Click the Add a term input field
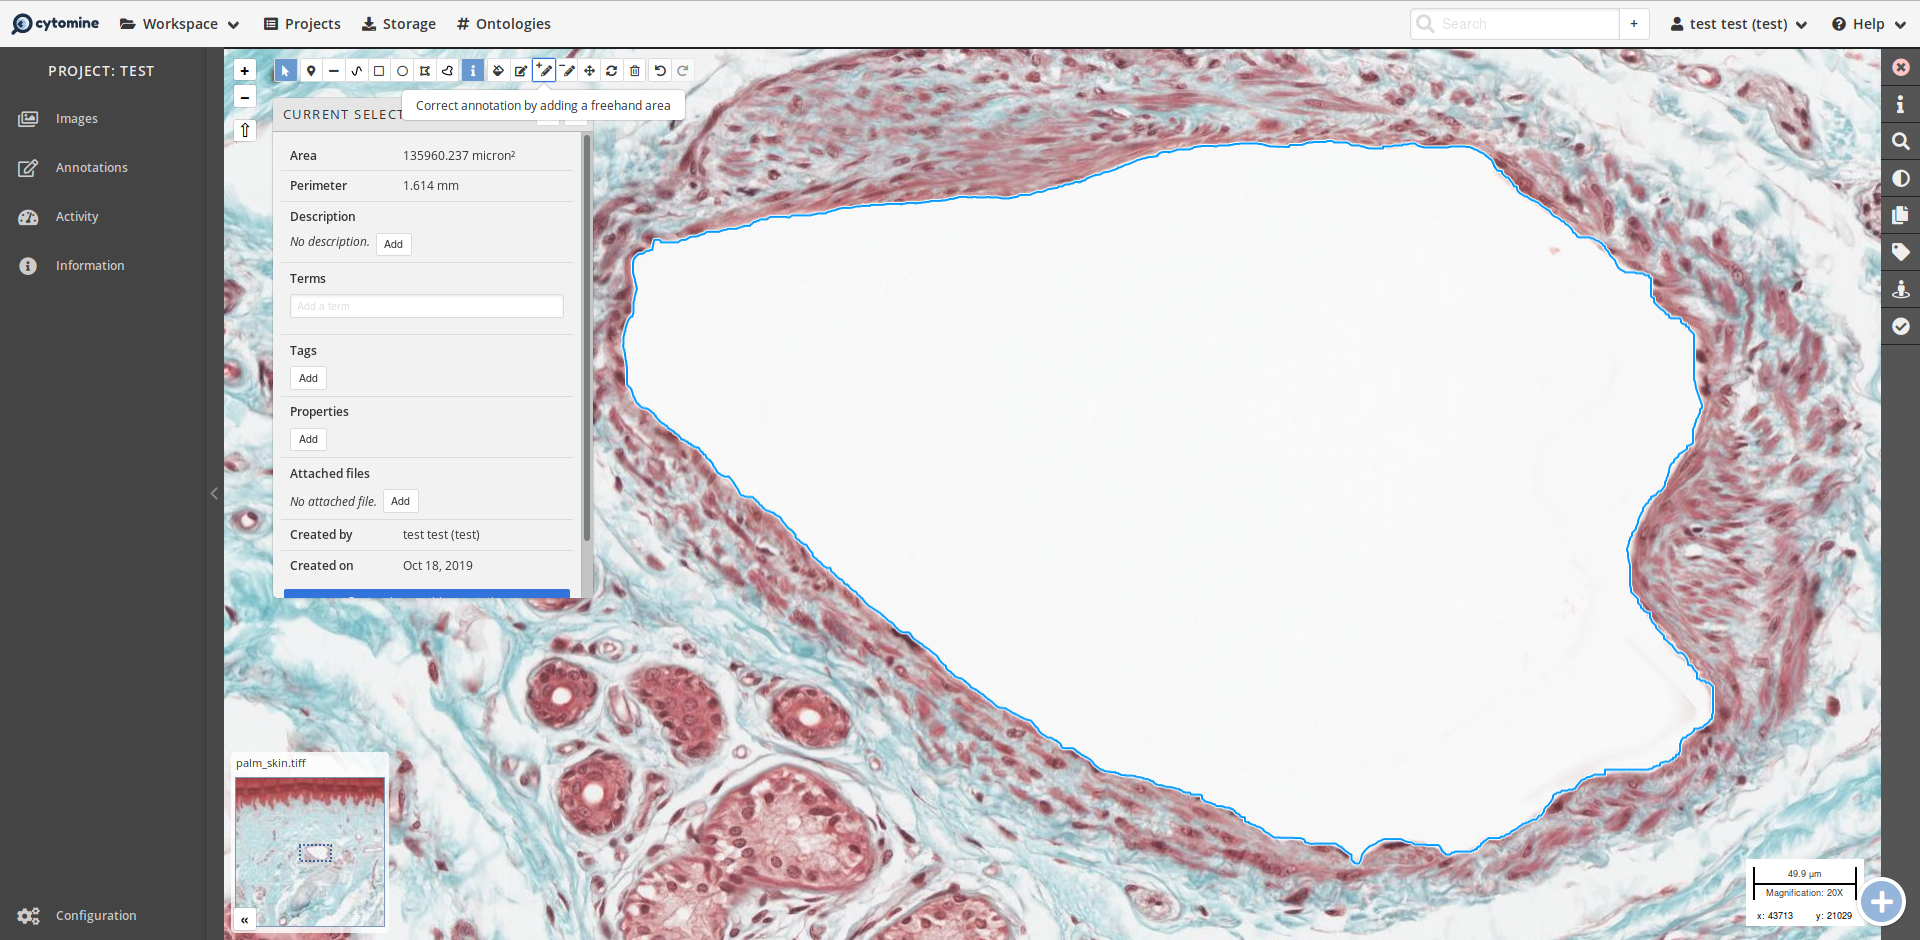The height and width of the screenshot is (940, 1920). (x=426, y=306)
